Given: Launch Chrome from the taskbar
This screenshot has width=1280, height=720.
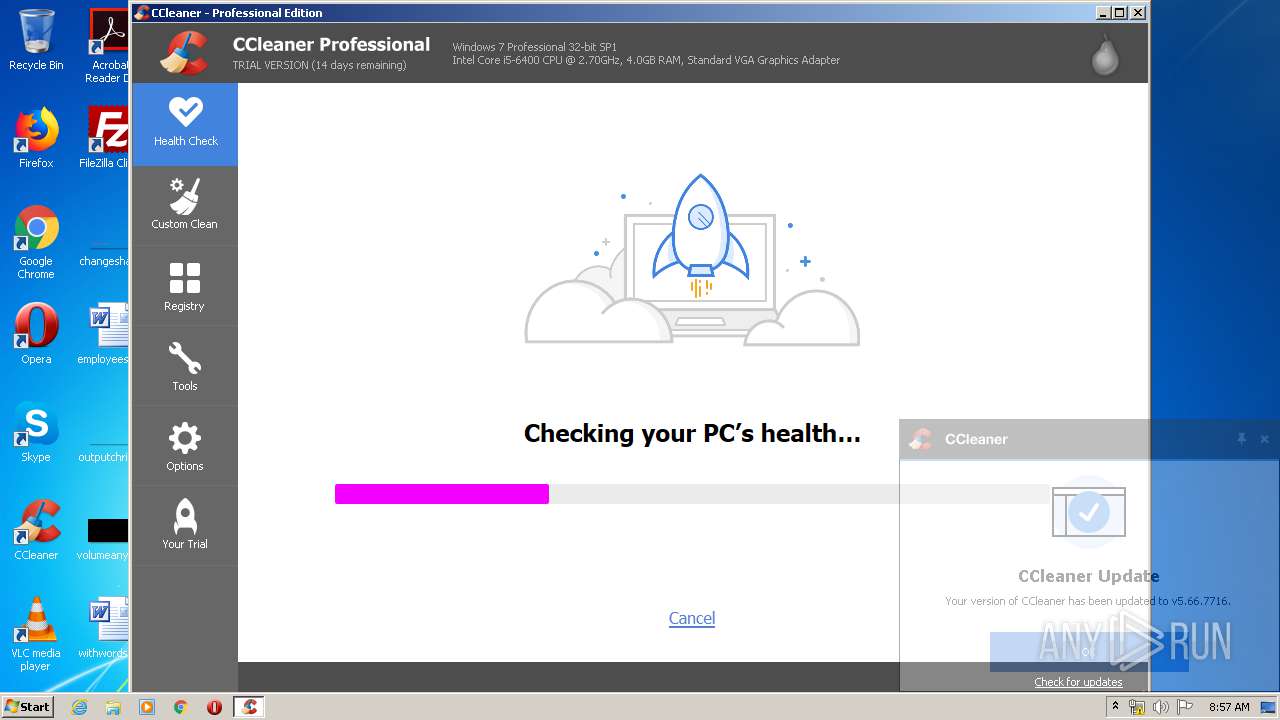Looking at the screenshot, I should point(180,707).
